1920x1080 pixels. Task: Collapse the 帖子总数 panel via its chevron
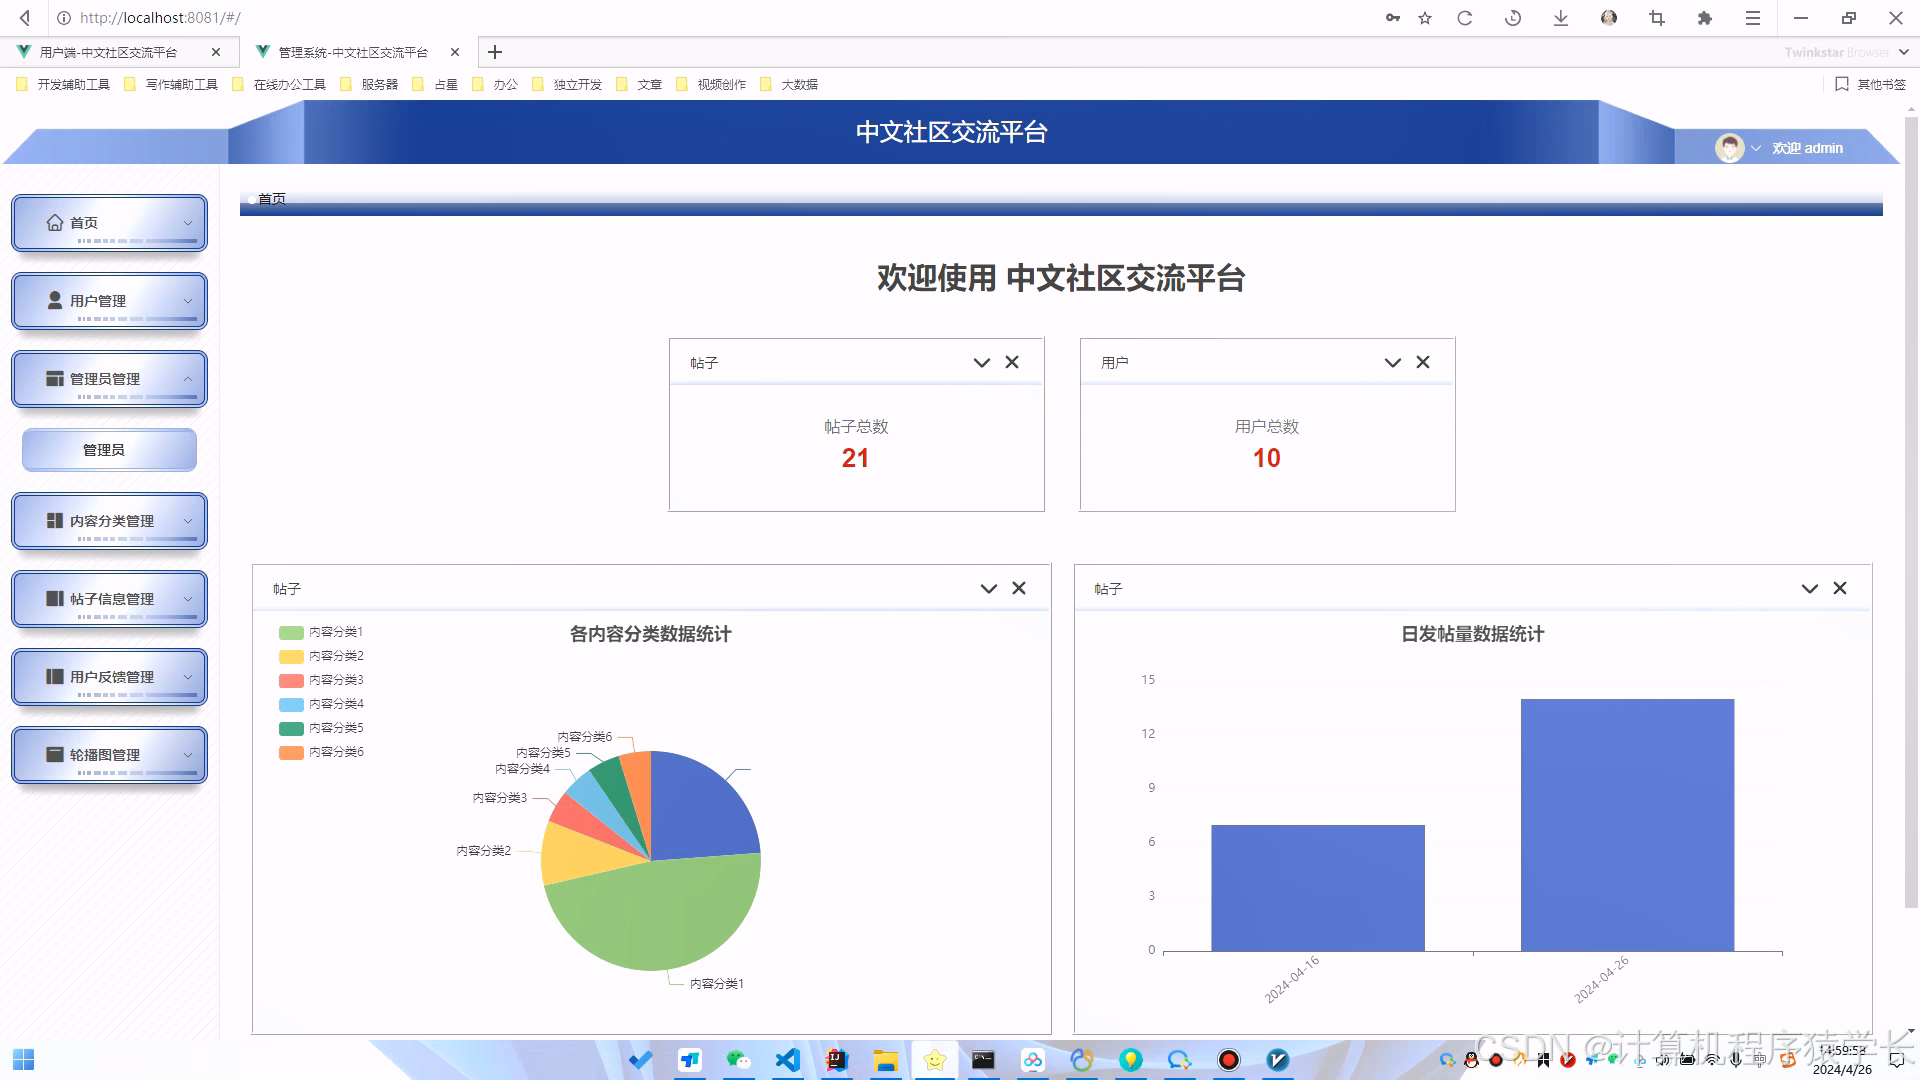point(980,362)
